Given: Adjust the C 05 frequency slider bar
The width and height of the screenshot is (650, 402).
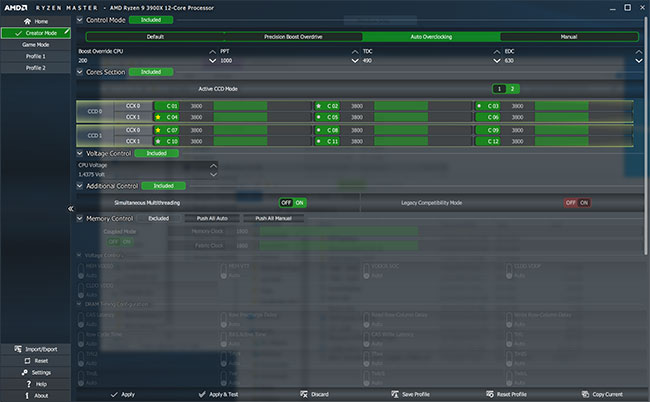Looking at the screenshot, I should click(x=423, y=117).
